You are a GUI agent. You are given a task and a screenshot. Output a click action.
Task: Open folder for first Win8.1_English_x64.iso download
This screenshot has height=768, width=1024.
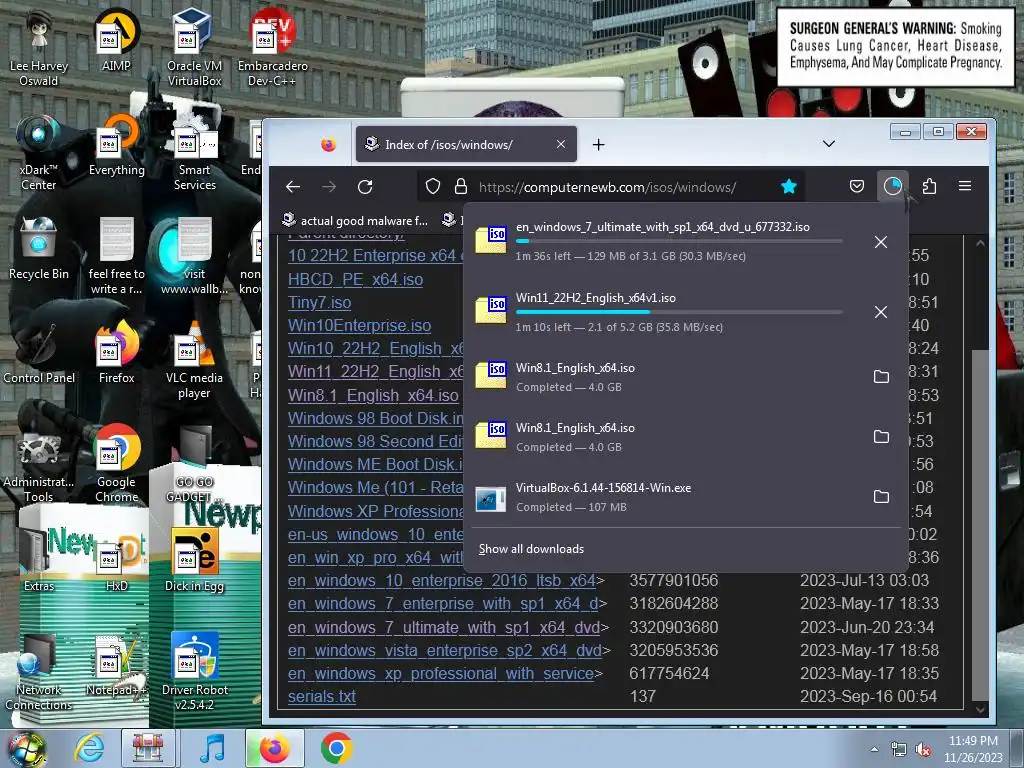tap(881, 377)
